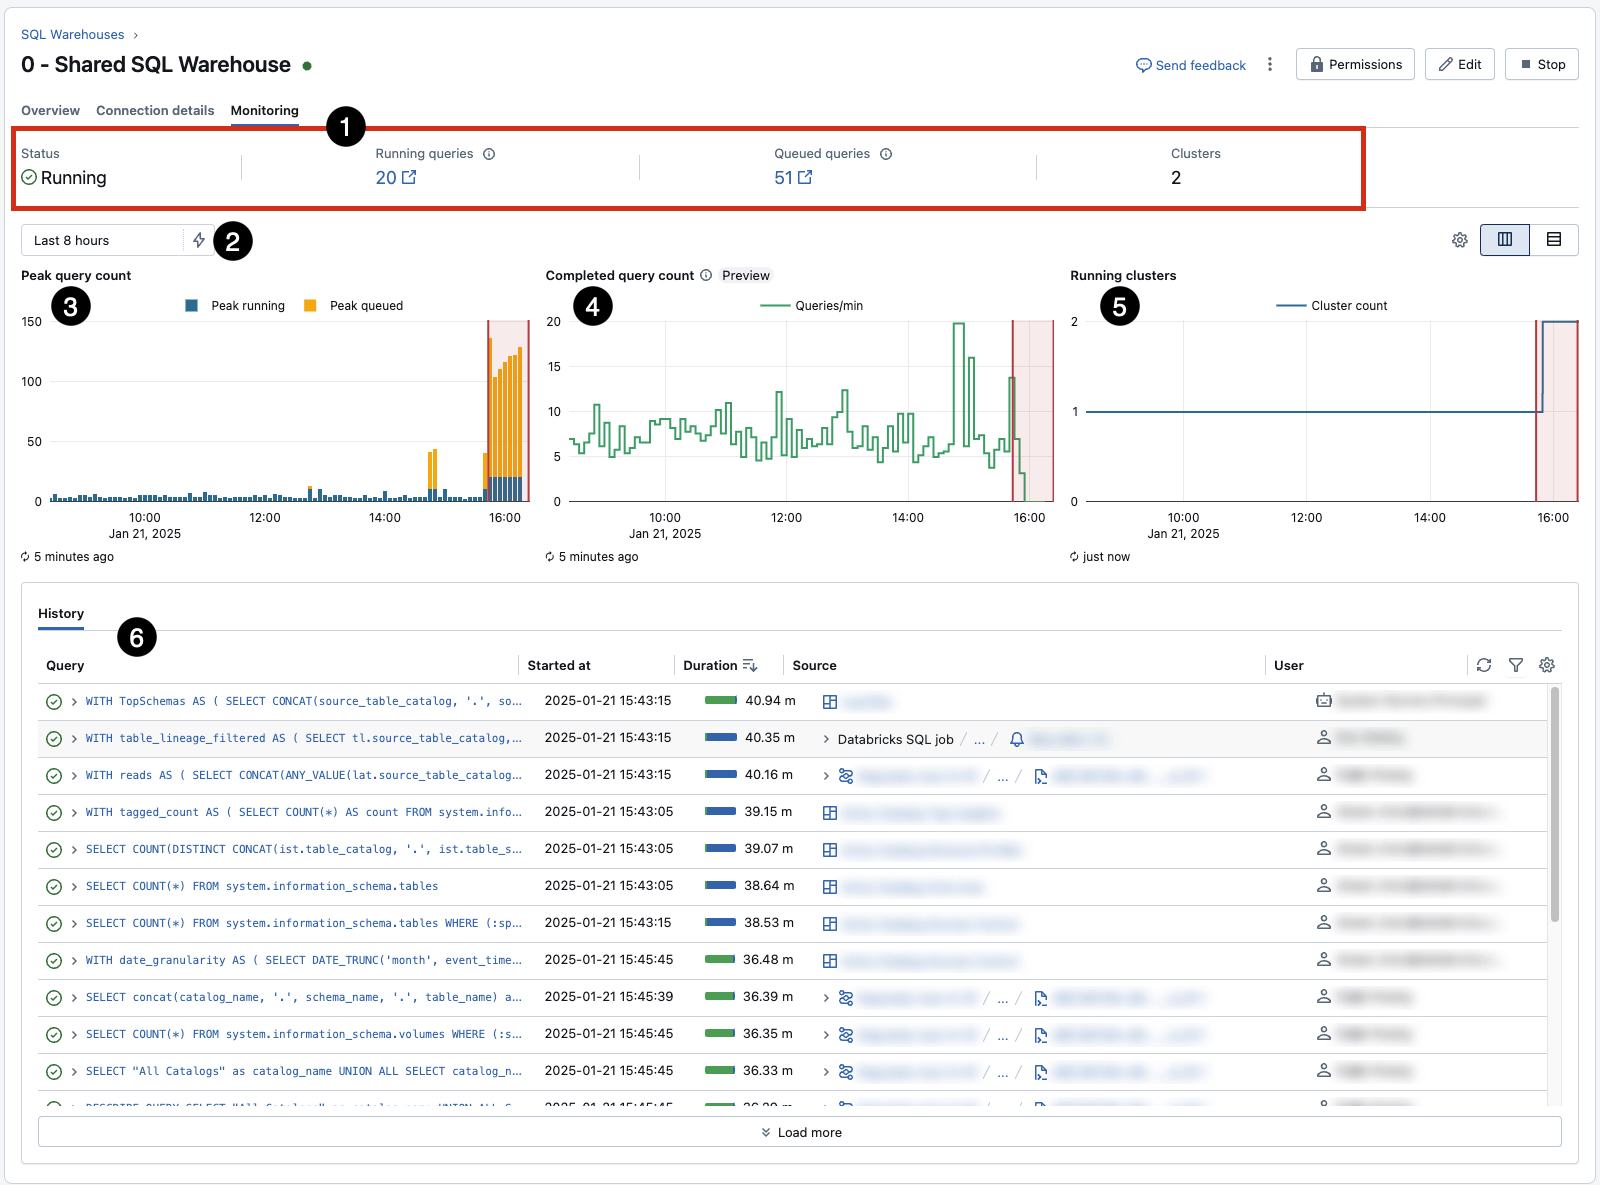Screen dimensions: 1600x1185
Task: Open Running queries external link icon
Action: [x=408, y=177]
